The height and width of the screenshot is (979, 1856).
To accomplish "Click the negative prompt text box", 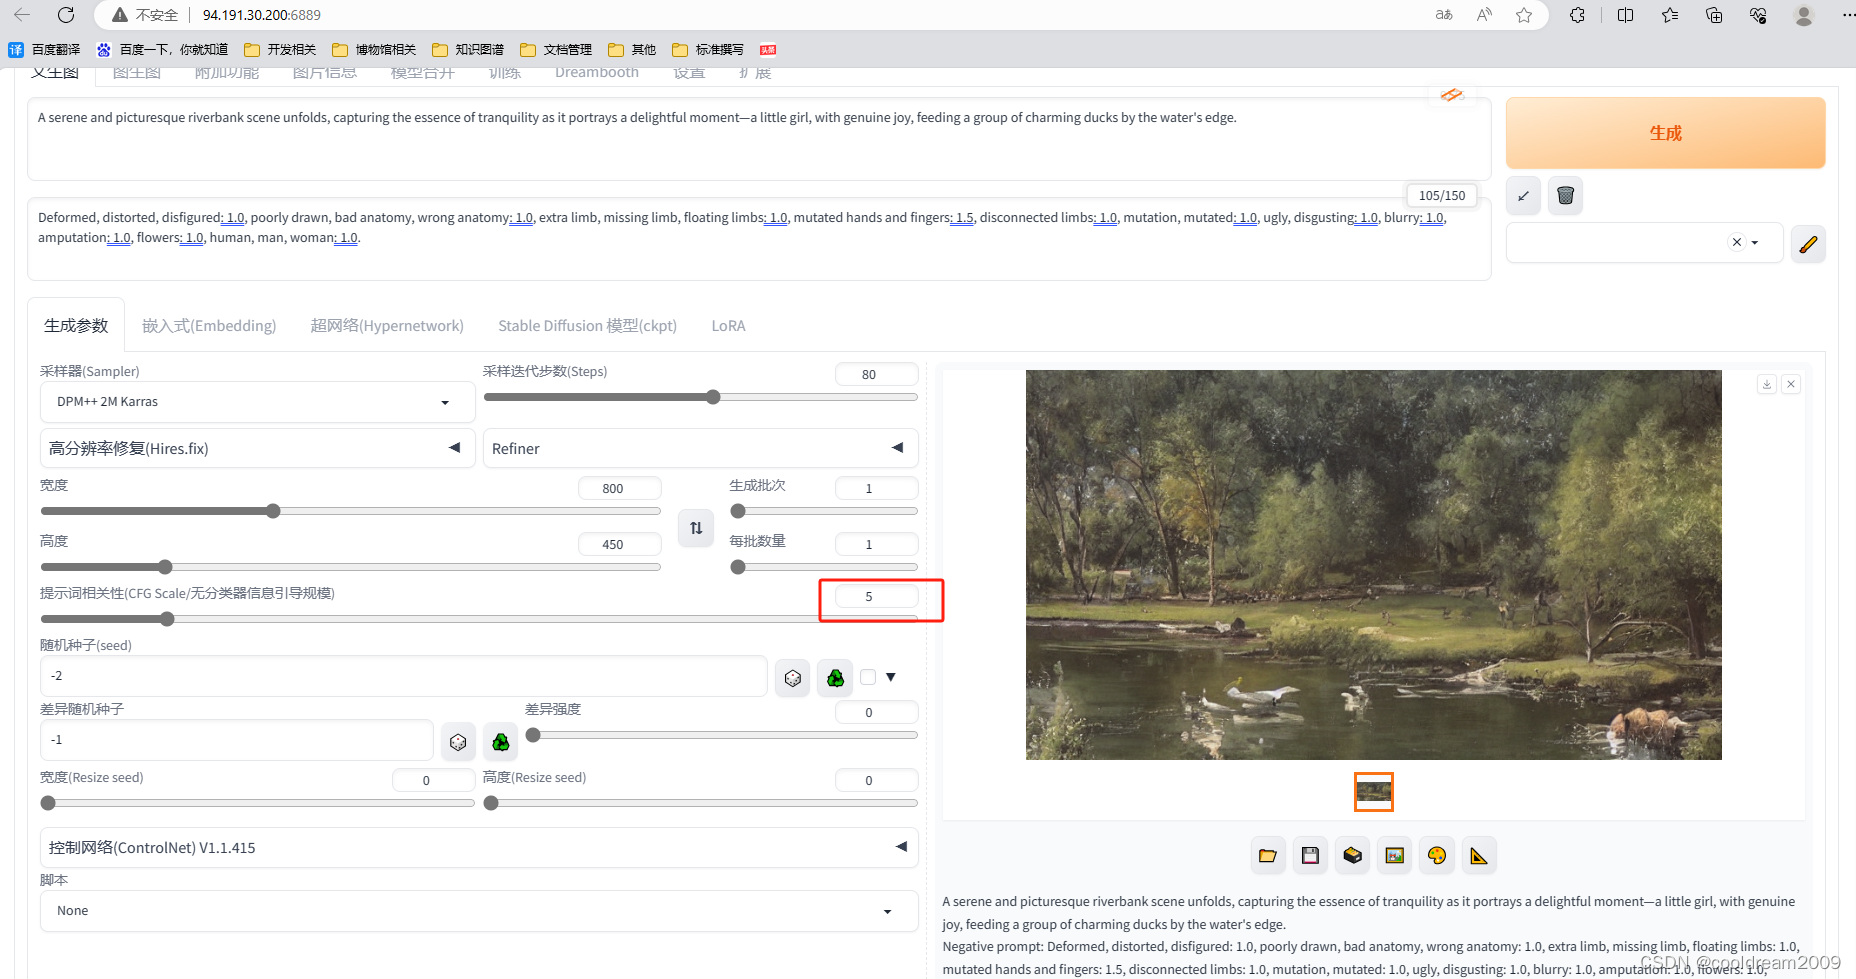I will tap(759, 238).
